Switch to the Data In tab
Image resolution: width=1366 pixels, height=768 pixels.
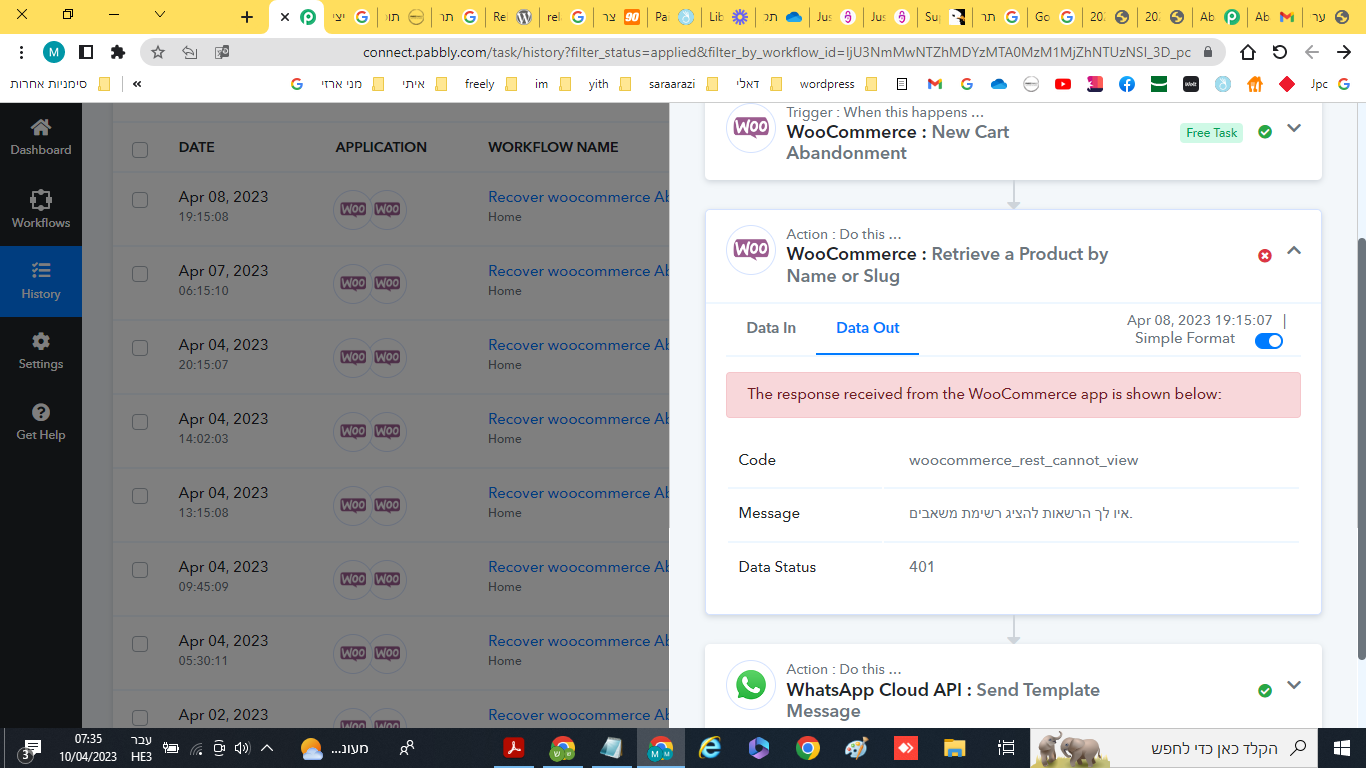[771, 328]
